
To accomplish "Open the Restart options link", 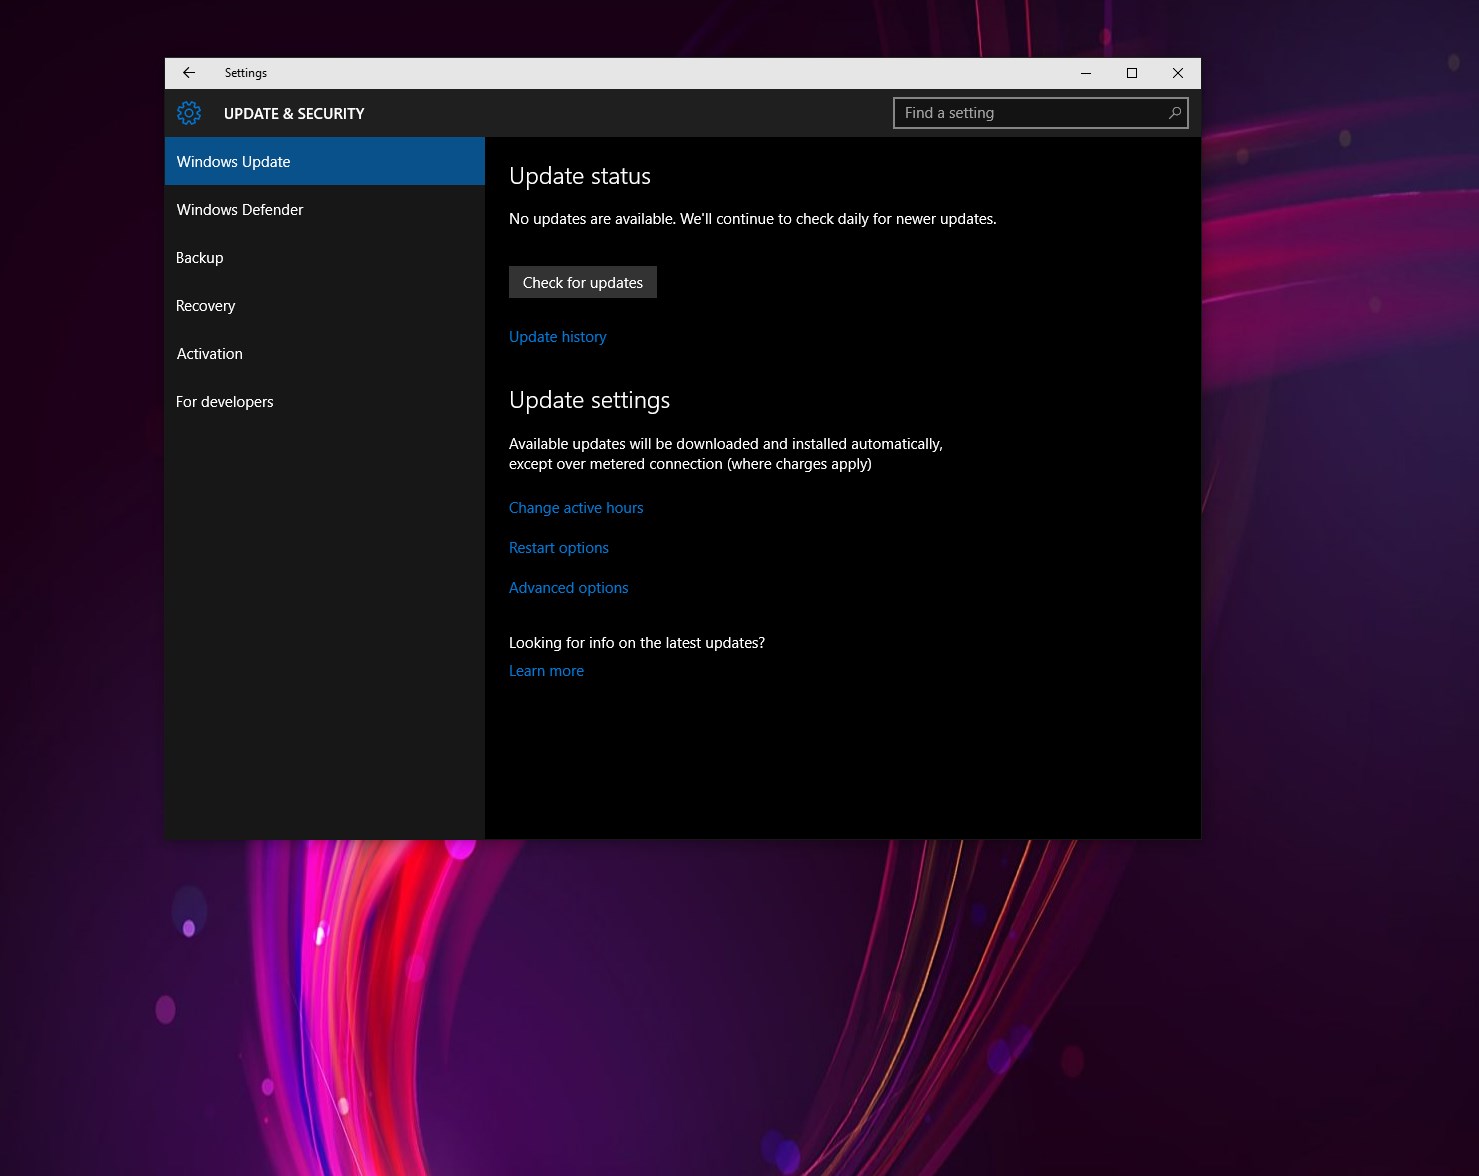I will click(559, 548).
